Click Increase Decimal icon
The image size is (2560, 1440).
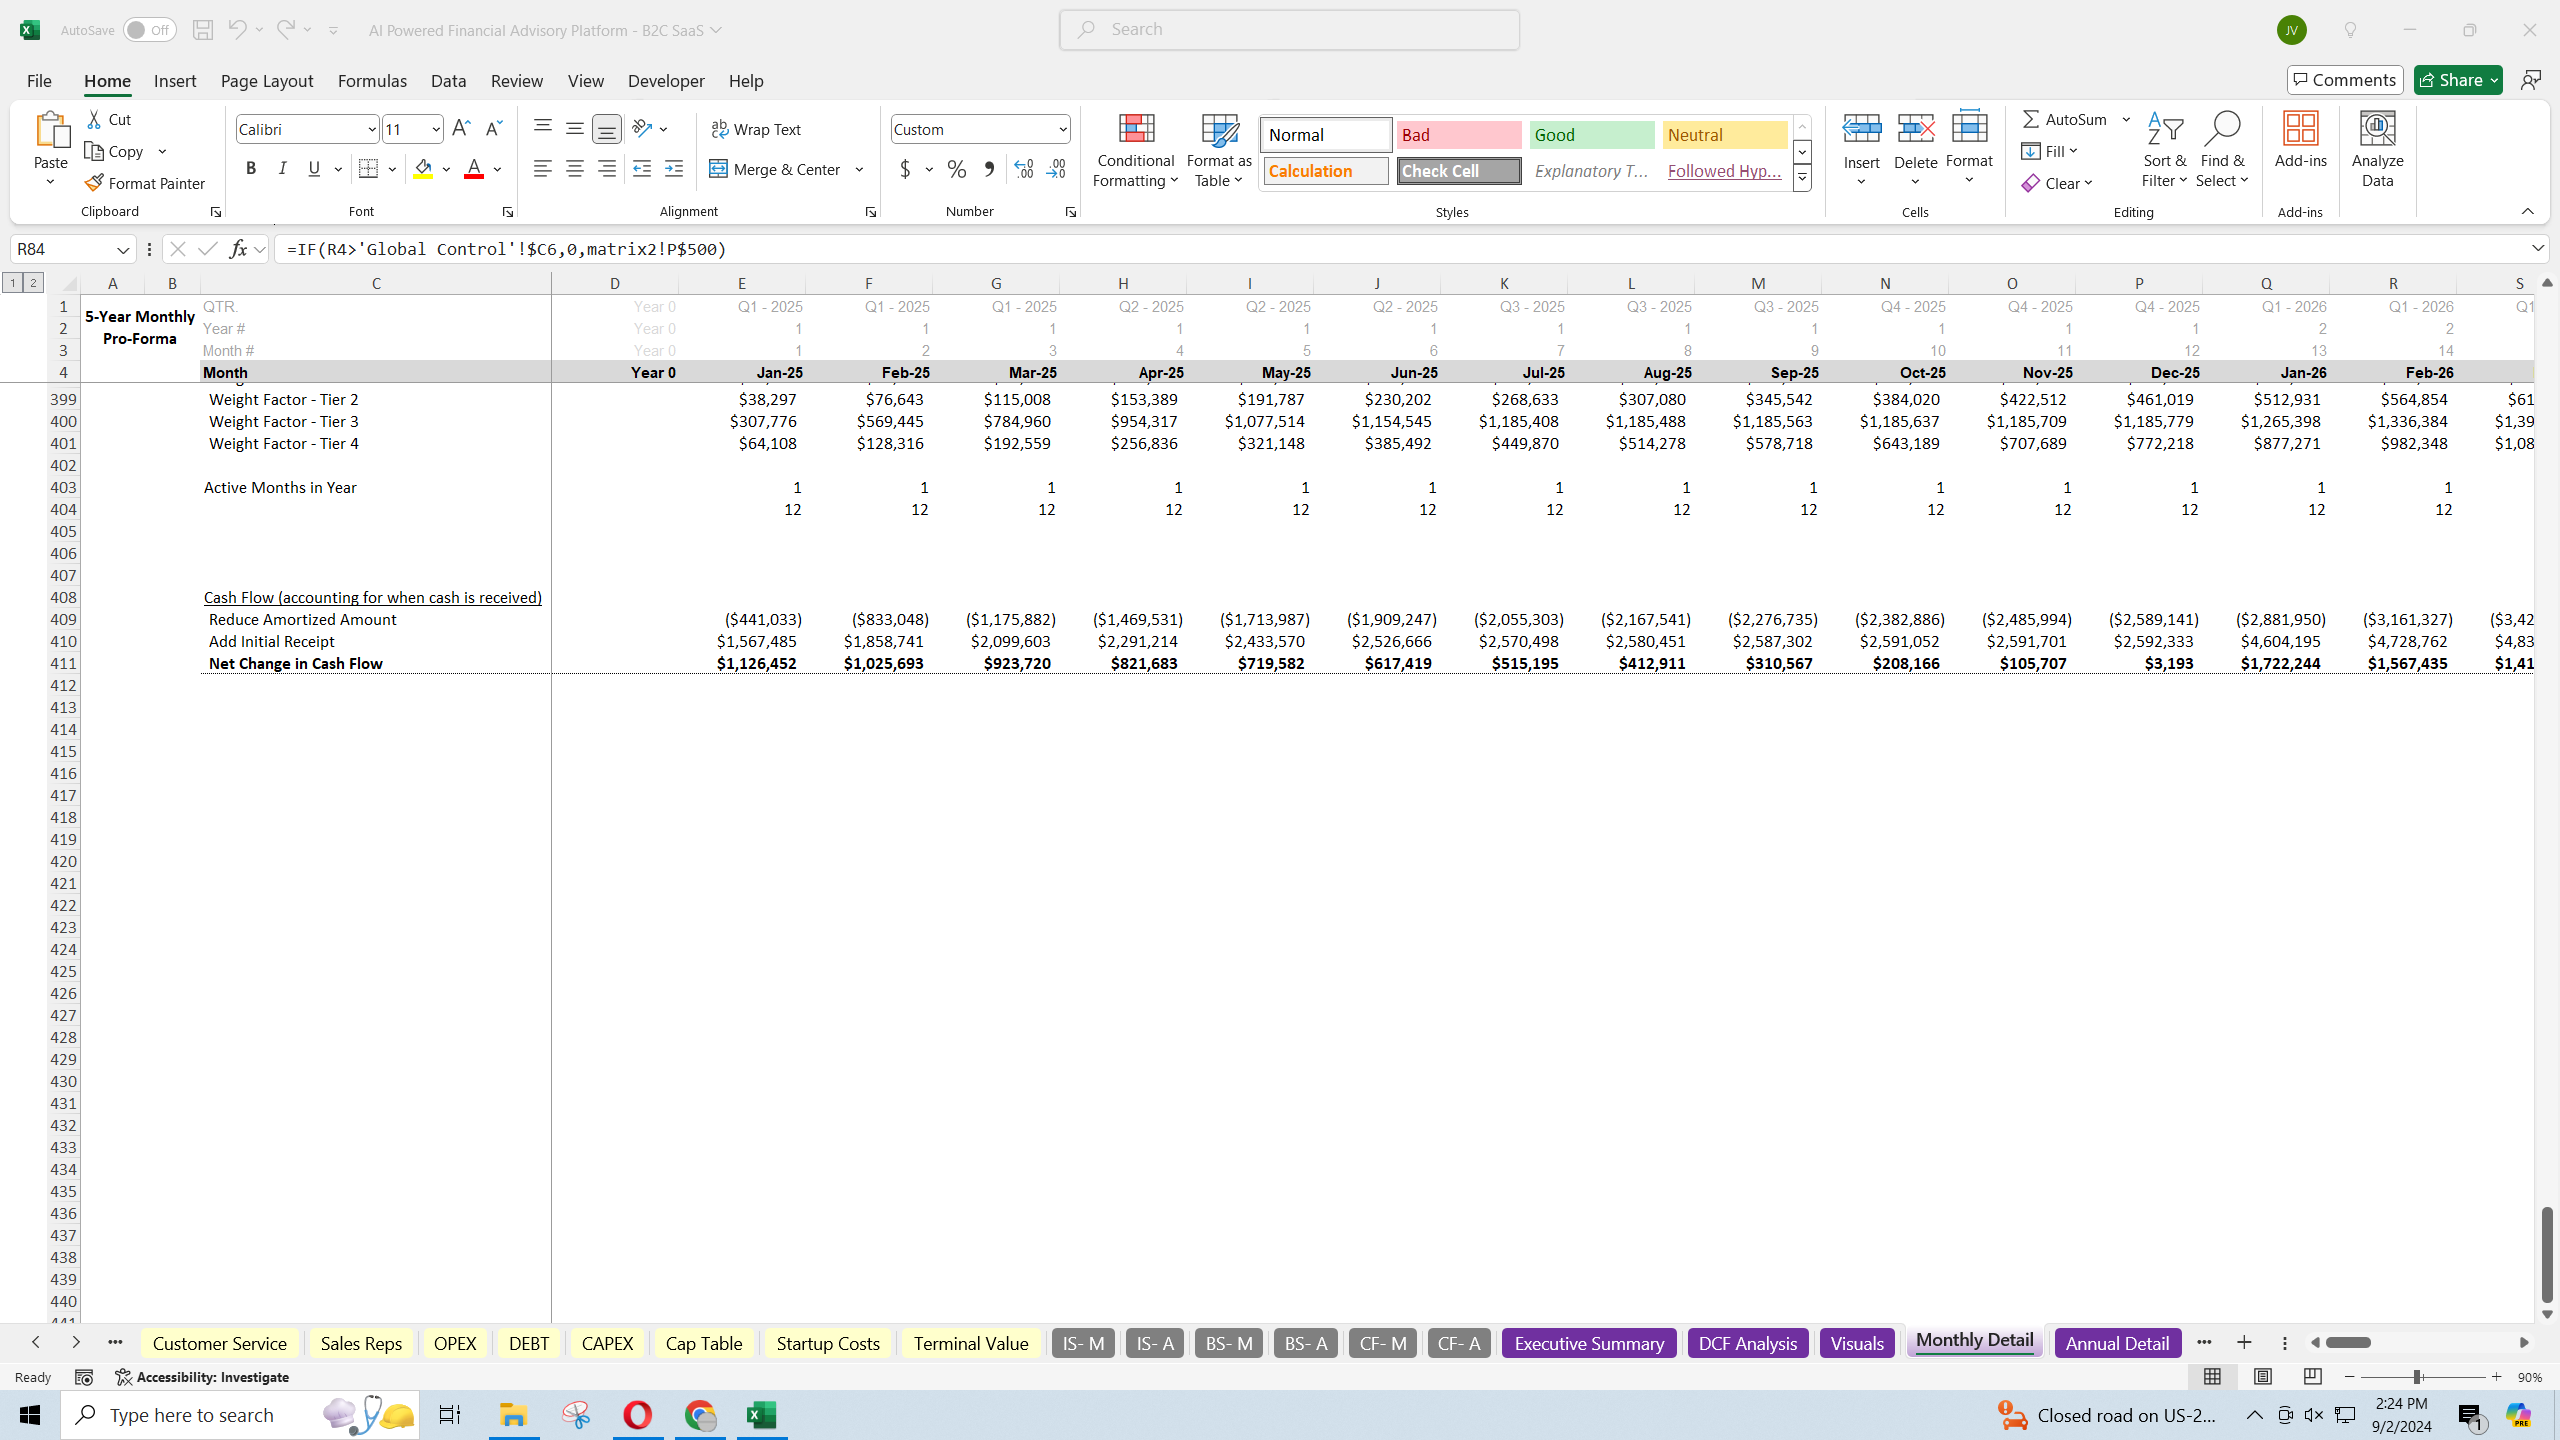[1024, 169]
